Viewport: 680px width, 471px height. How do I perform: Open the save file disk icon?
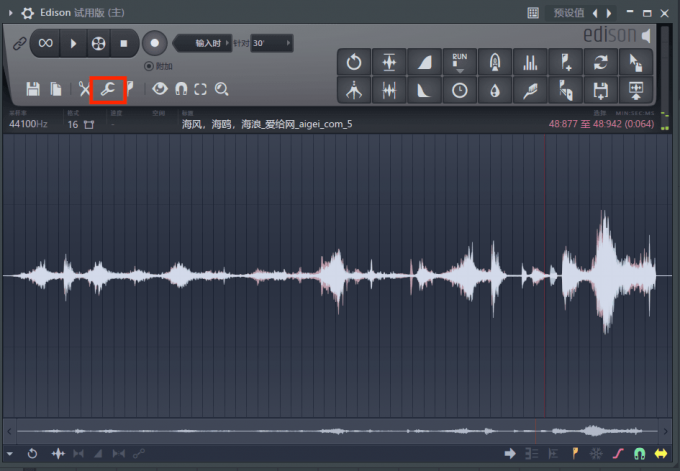33,89
